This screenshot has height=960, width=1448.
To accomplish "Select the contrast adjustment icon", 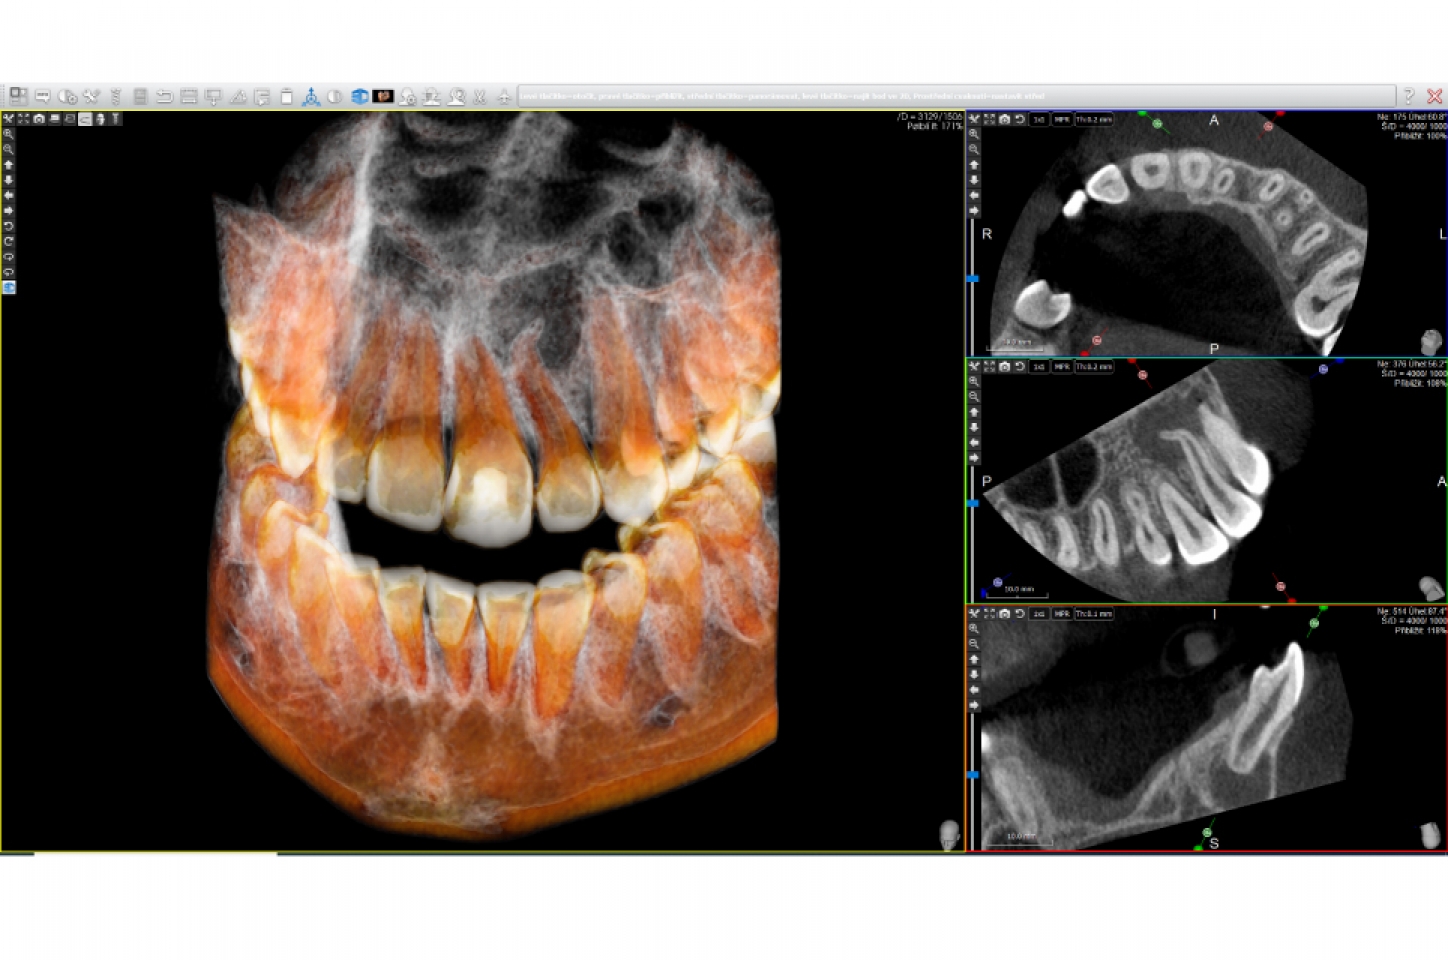I will [x=333, y=96].
